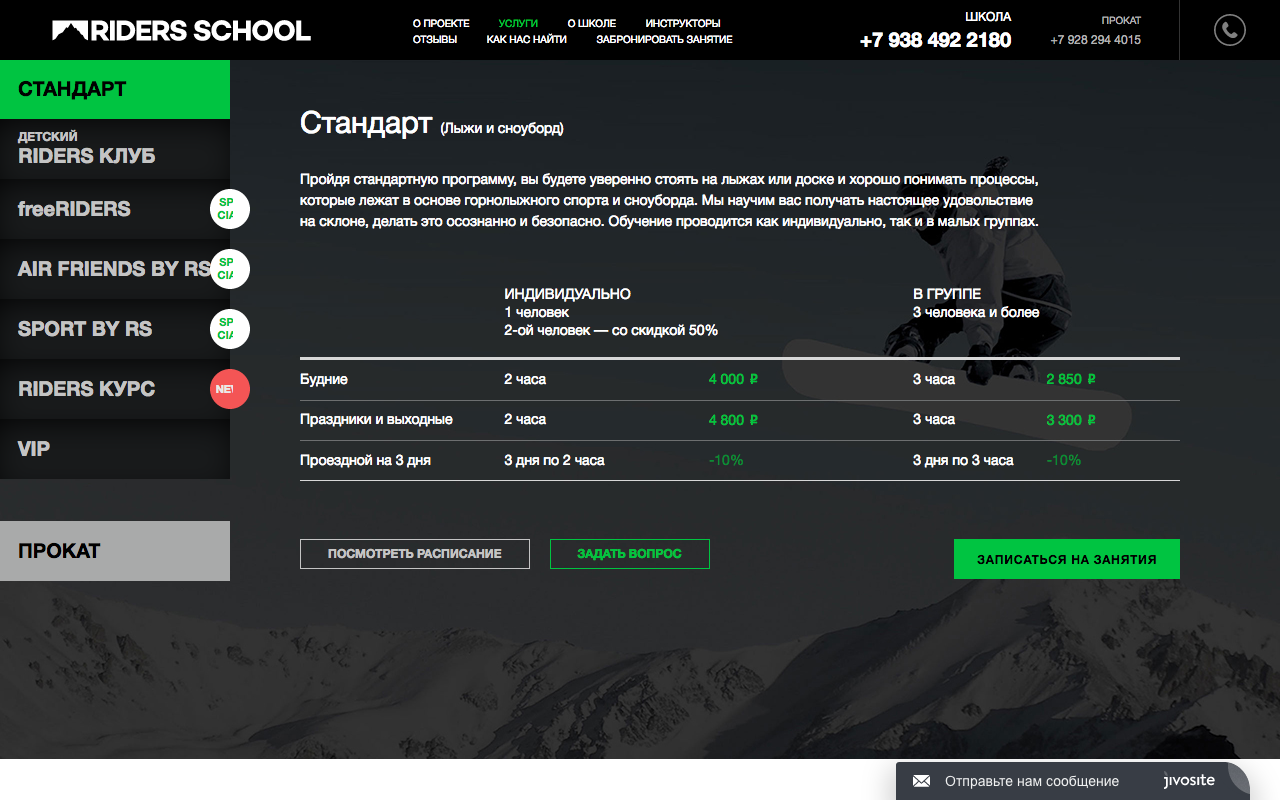Click the jivosite label in chat widget
This screenshot has width=1280, height=800.
[x=1189, y=780]
